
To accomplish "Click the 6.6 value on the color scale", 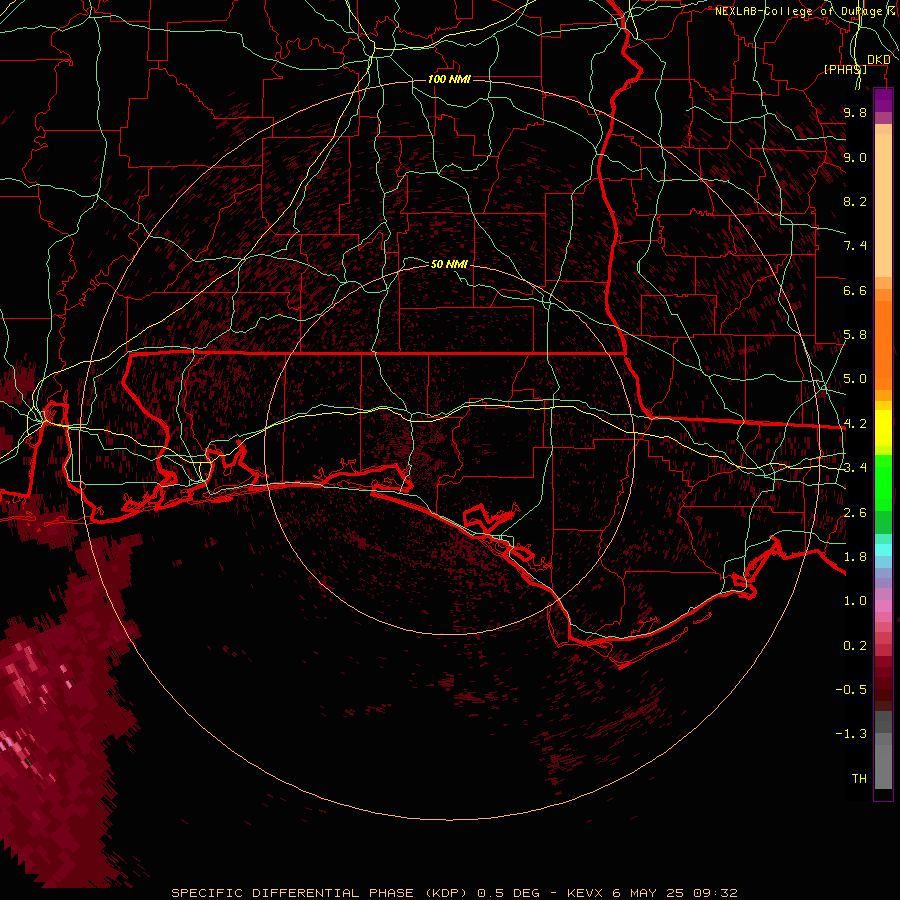I will click(855, 290).
